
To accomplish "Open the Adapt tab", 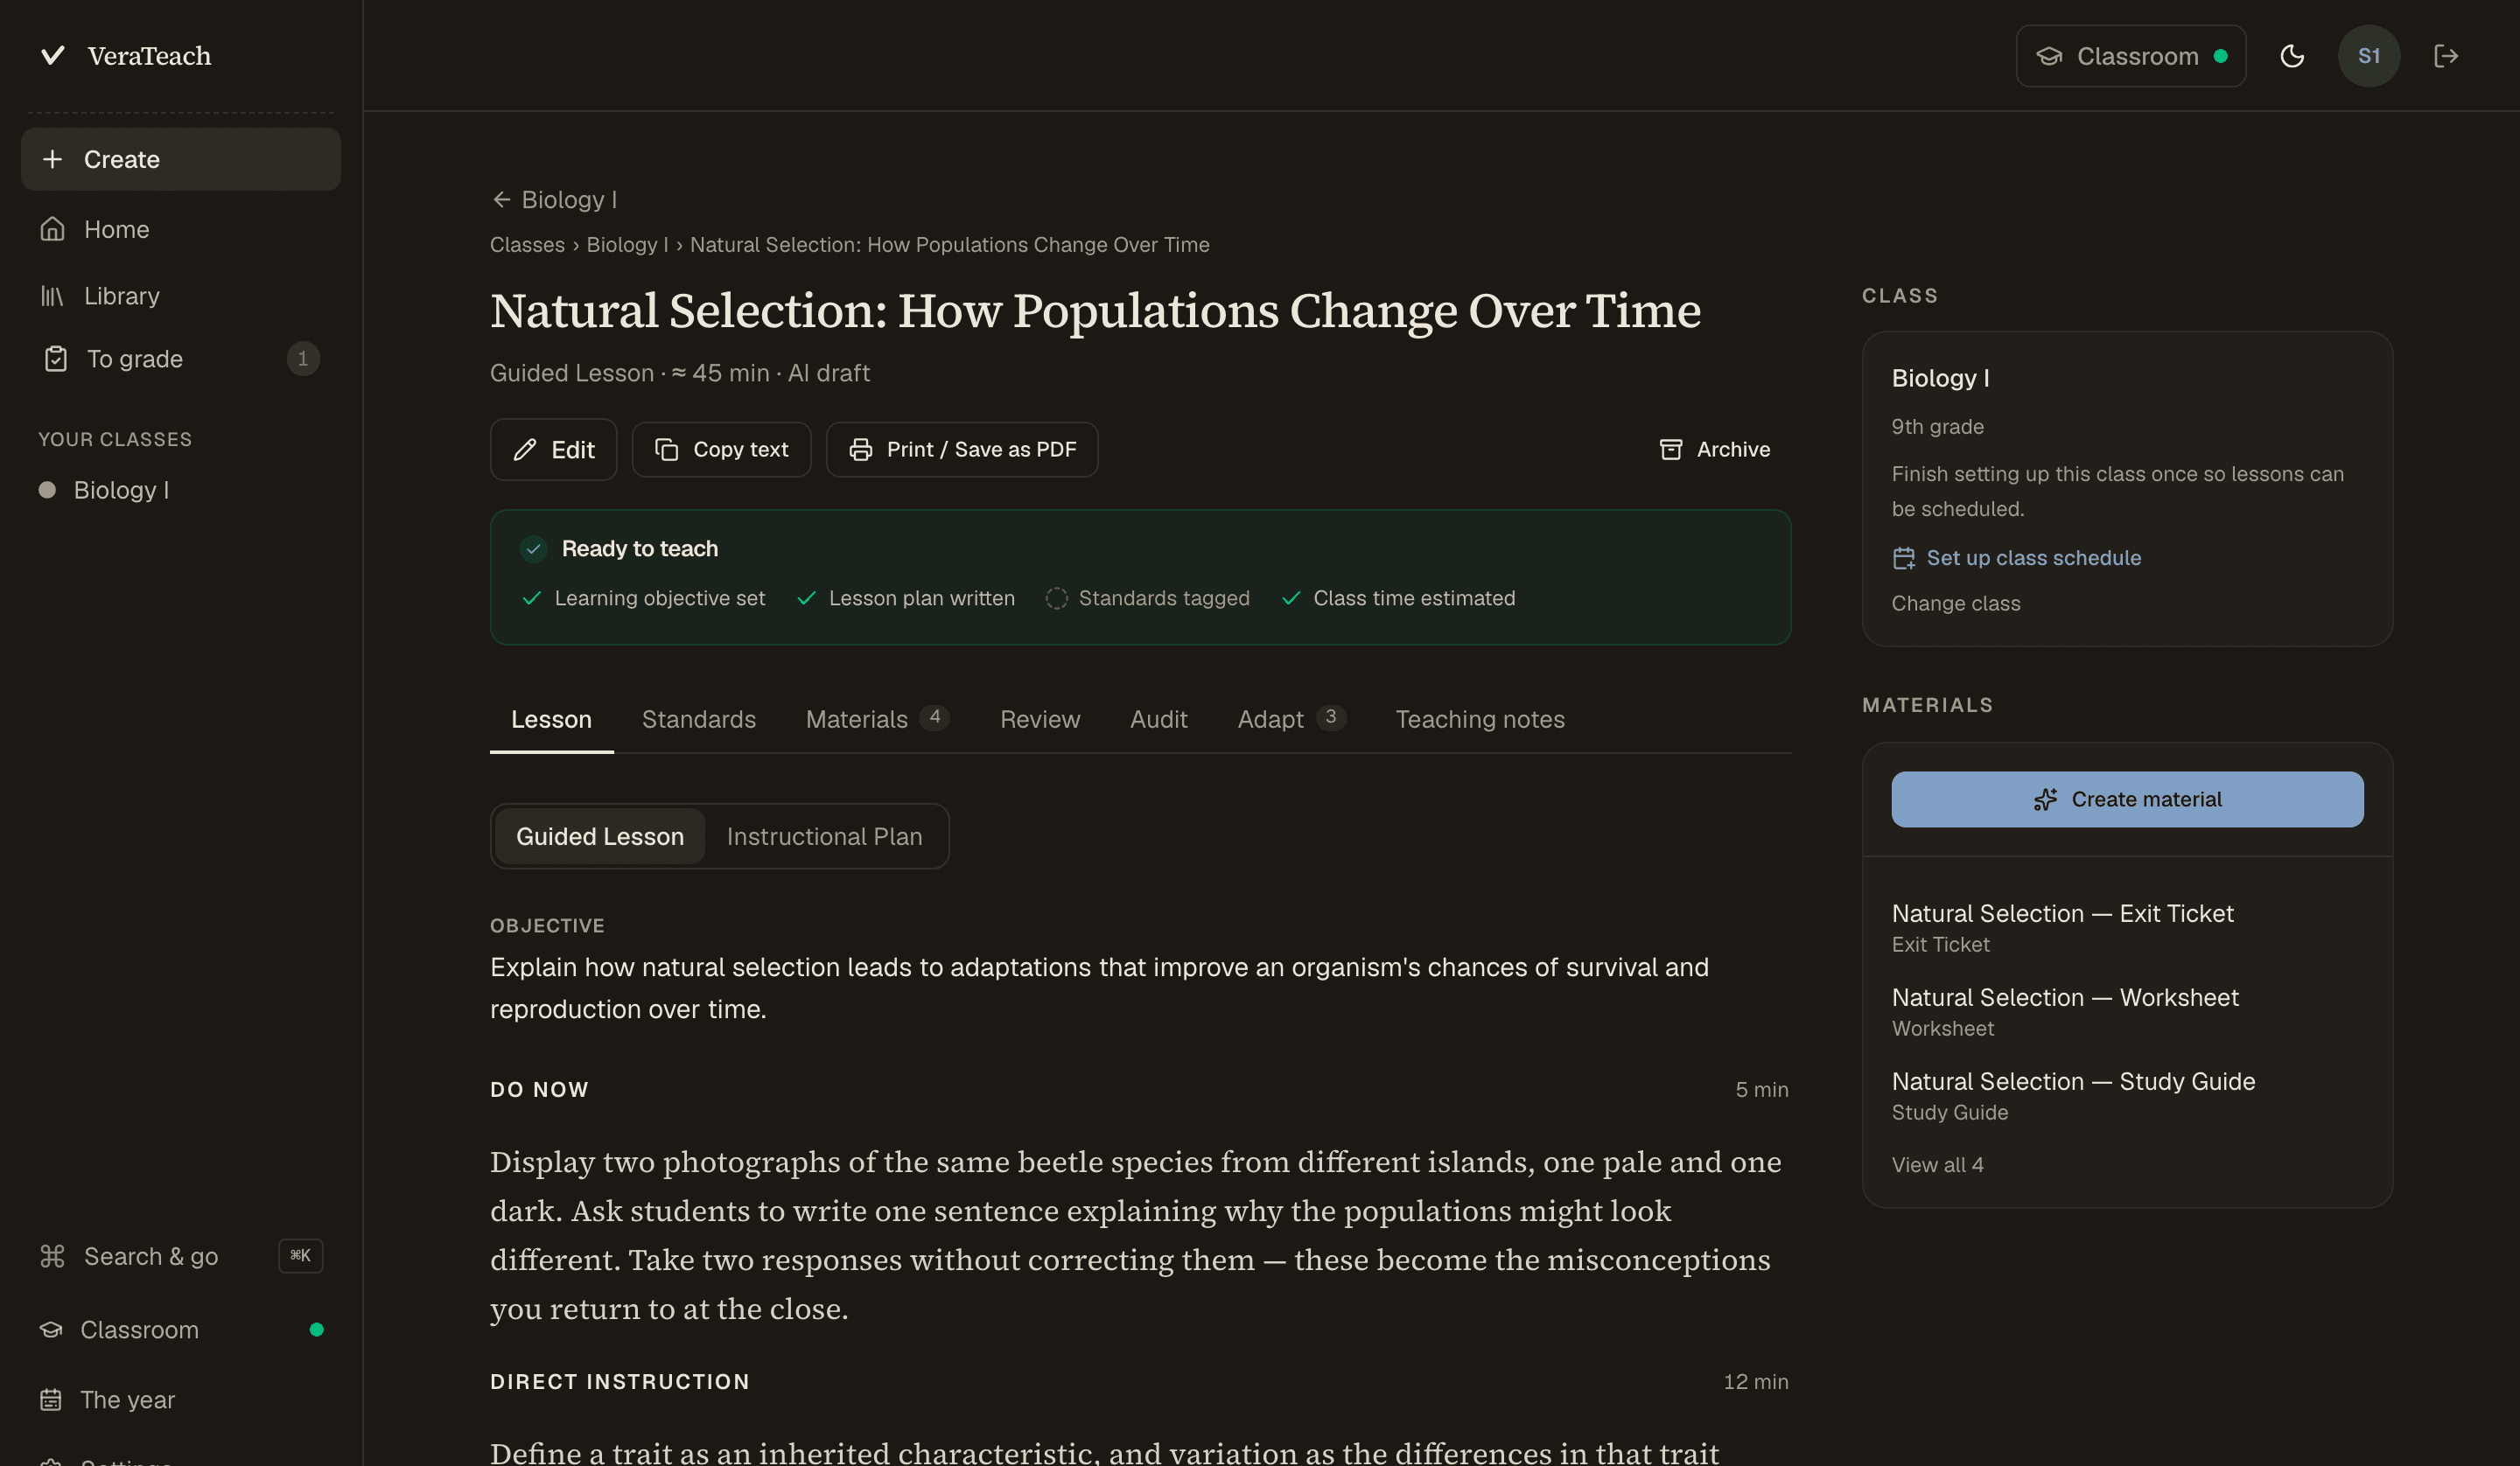I will [x=1291, y=719].
